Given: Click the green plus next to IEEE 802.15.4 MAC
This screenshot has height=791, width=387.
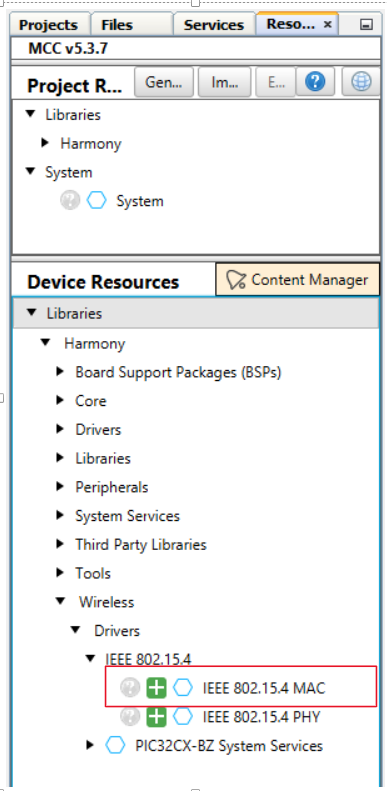Looking at the screenshot, I should (156, 688).
